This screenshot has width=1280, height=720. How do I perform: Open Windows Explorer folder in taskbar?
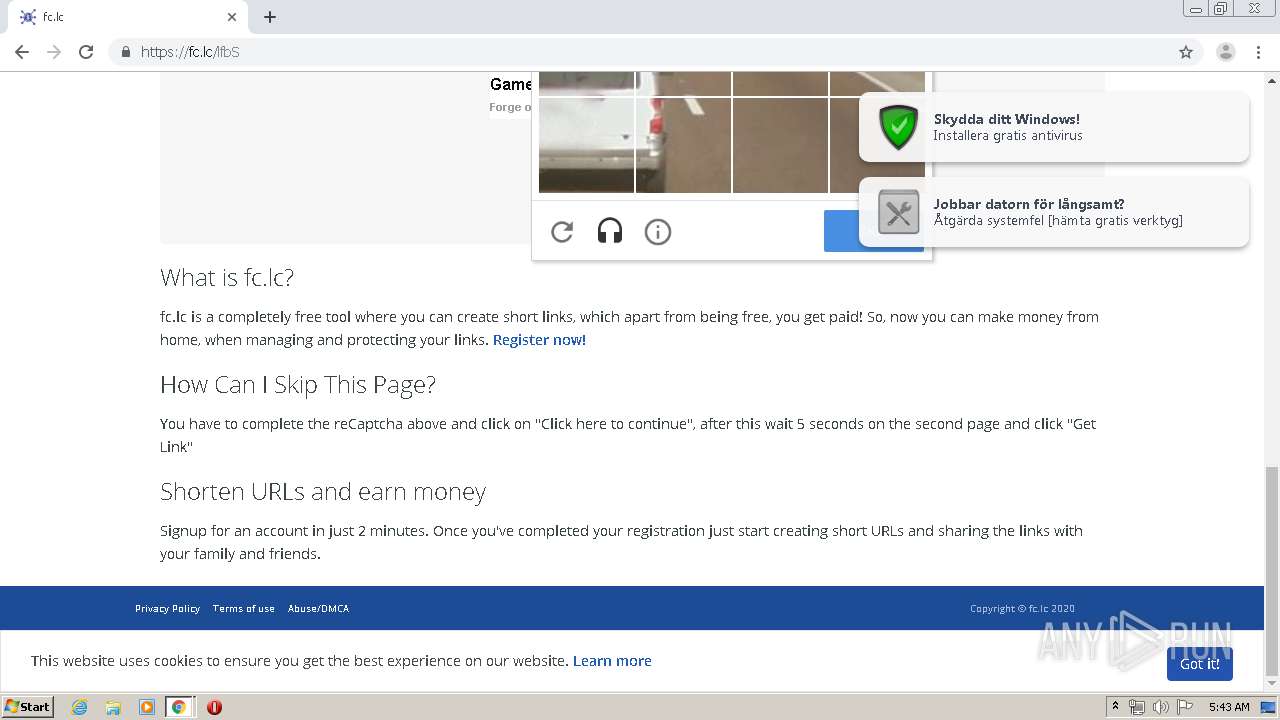coord(113,707)
